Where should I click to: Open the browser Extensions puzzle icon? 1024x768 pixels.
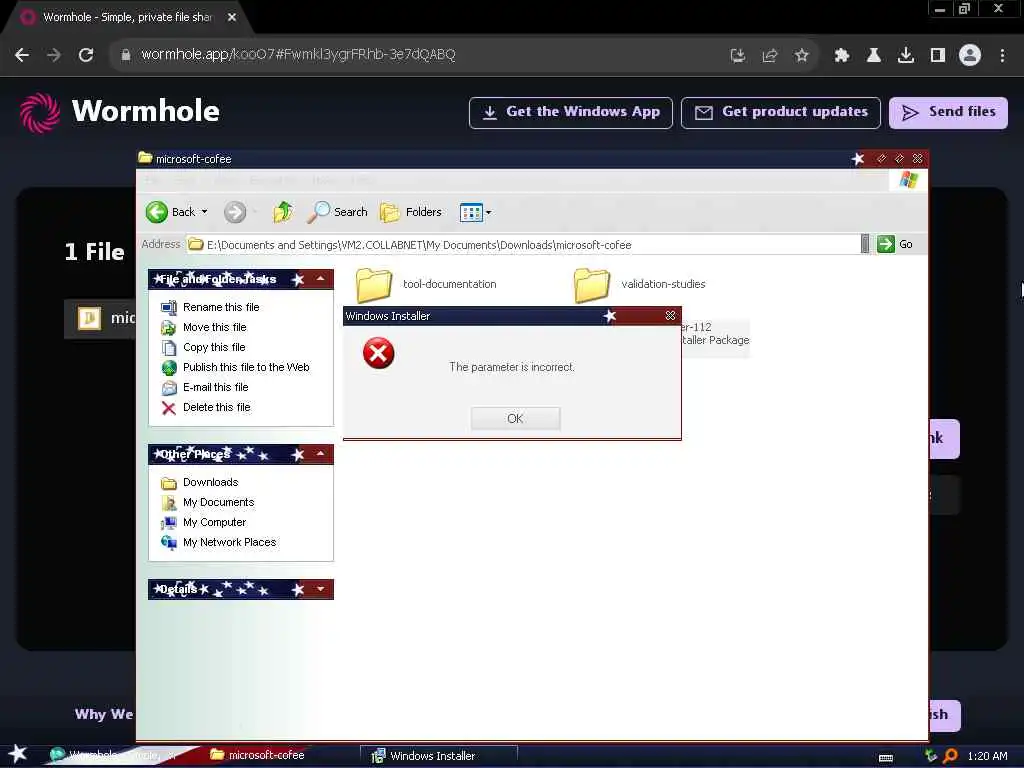pyautogui.click(x=842, y=56)
